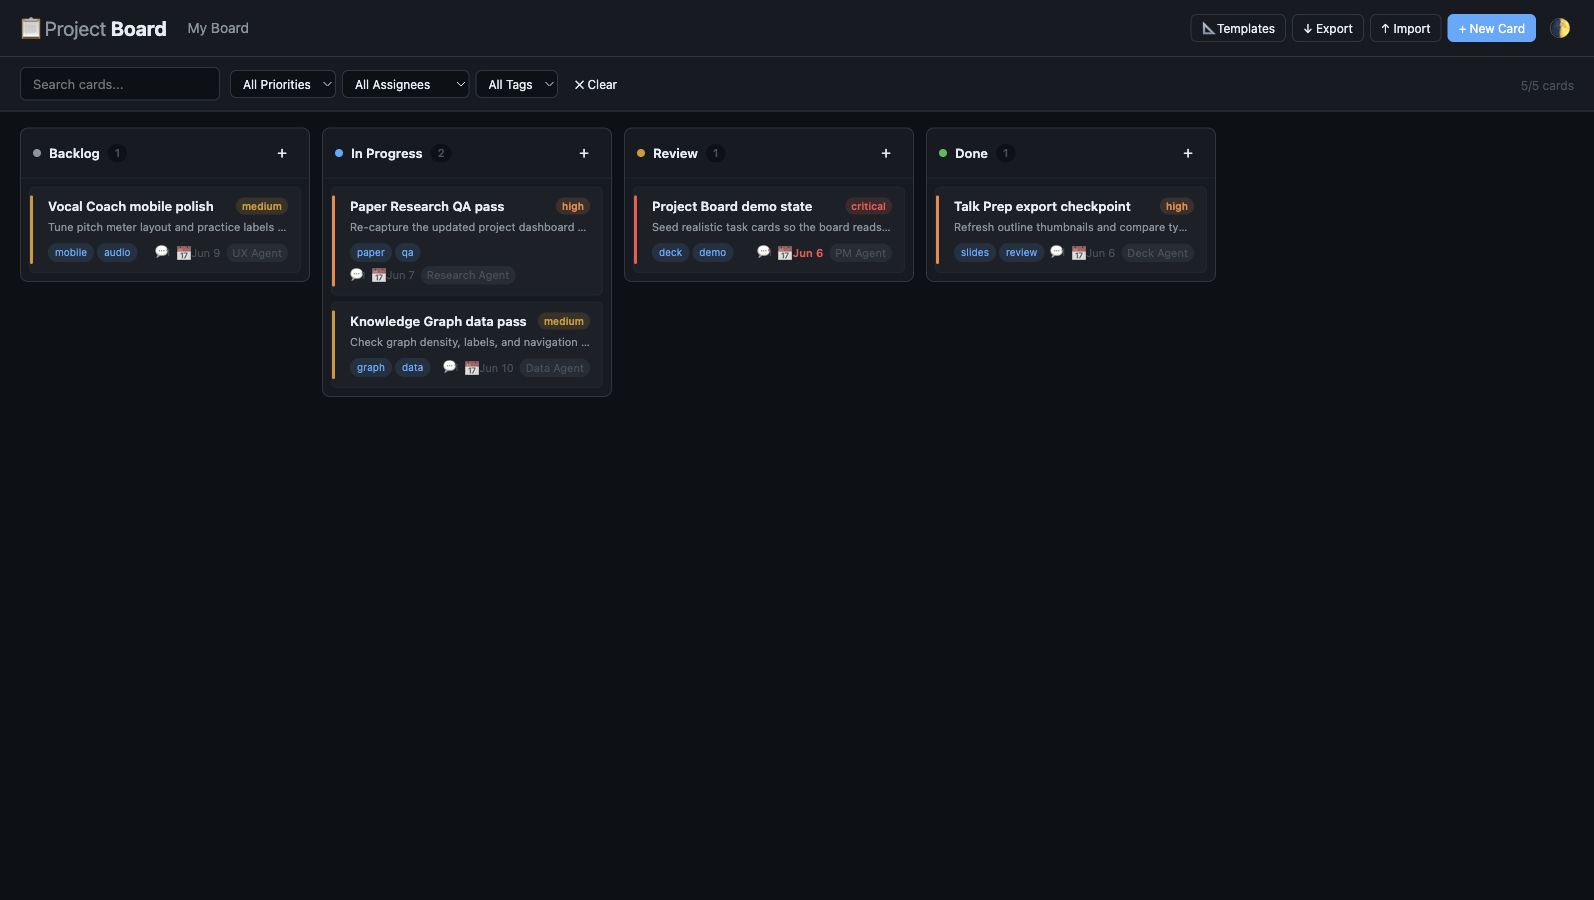Export the board
1594x900 pixels.
(1328, 28)
